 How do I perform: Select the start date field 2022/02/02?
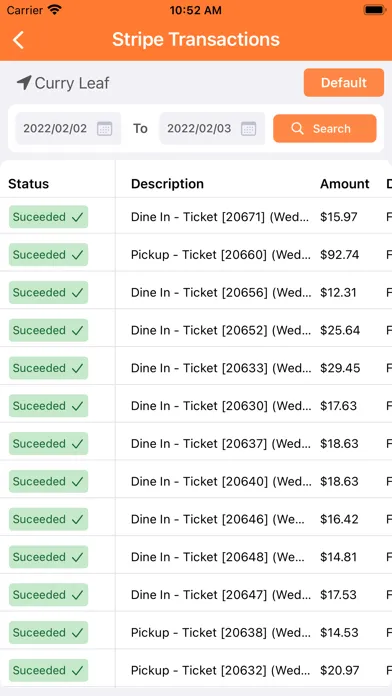[x=68, y=129]
